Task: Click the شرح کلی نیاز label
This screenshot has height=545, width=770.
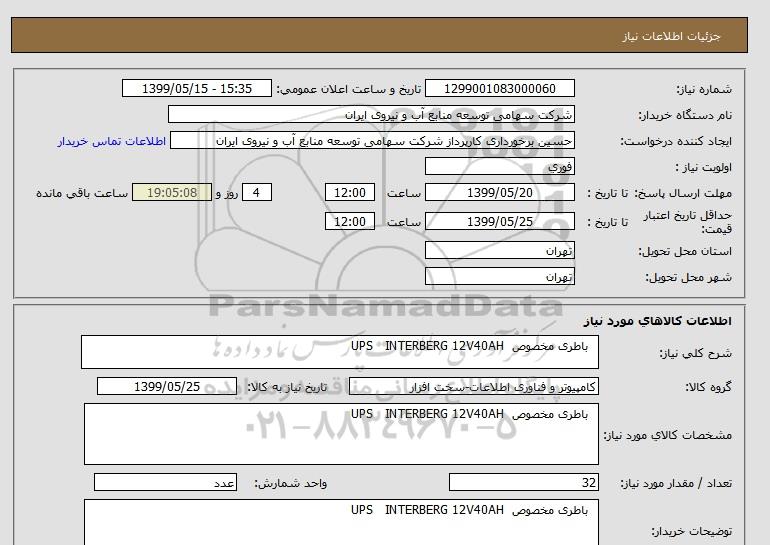Action: (695, 353)
